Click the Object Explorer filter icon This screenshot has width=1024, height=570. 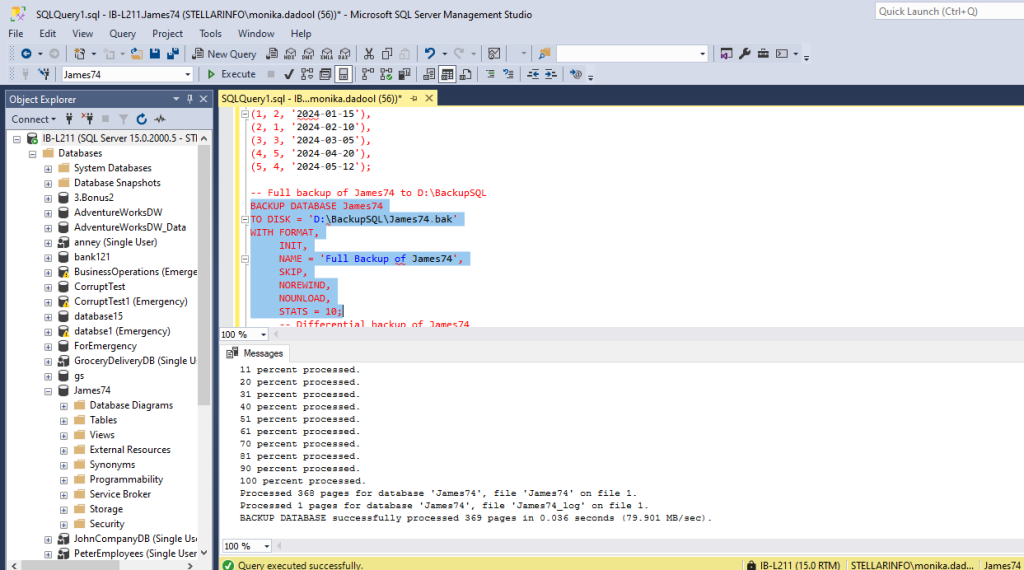pyautogui.click(x=123, y=119)
